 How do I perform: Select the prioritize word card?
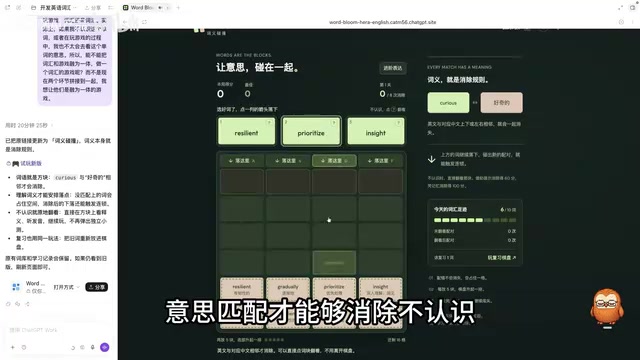coord(311,131)
